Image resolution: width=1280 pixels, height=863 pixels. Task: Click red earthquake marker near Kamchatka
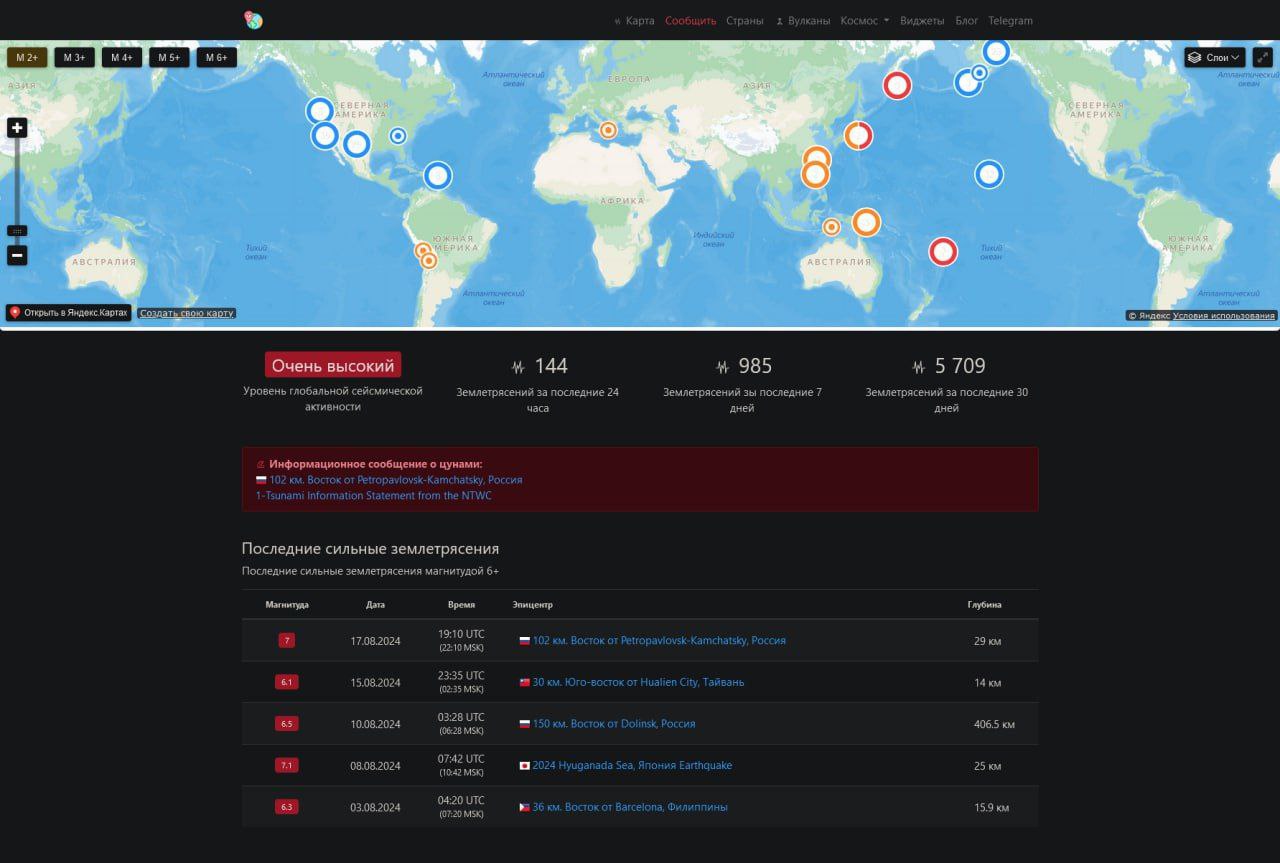897,85
